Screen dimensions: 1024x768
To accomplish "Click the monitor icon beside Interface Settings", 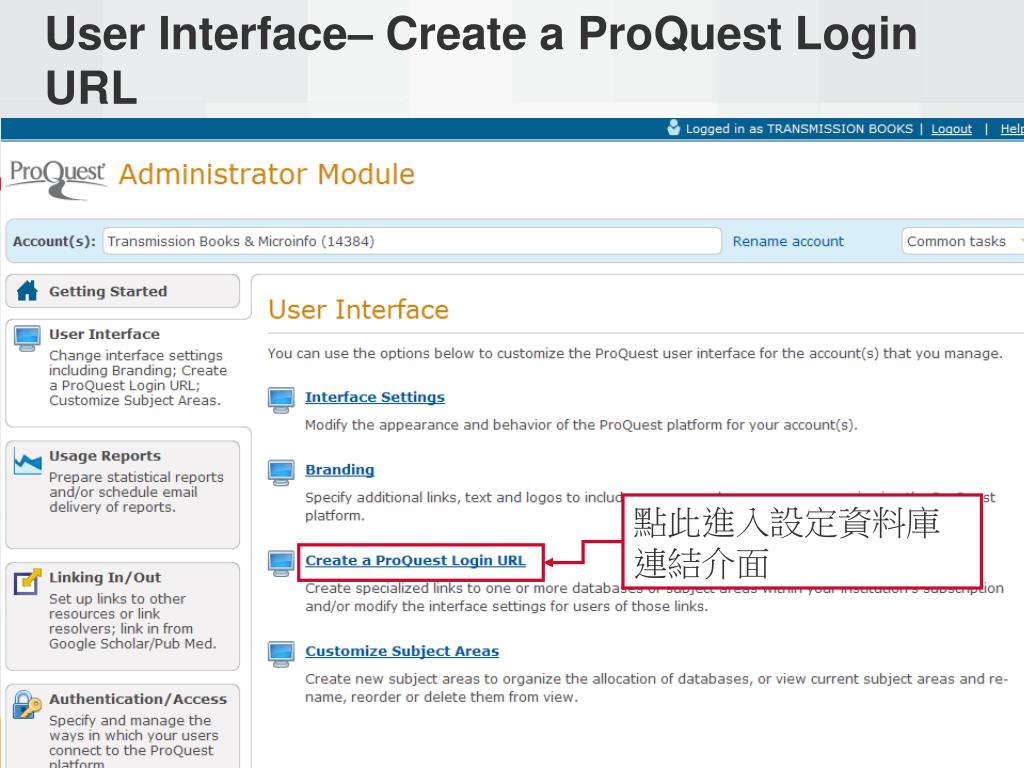I will 281,400.
